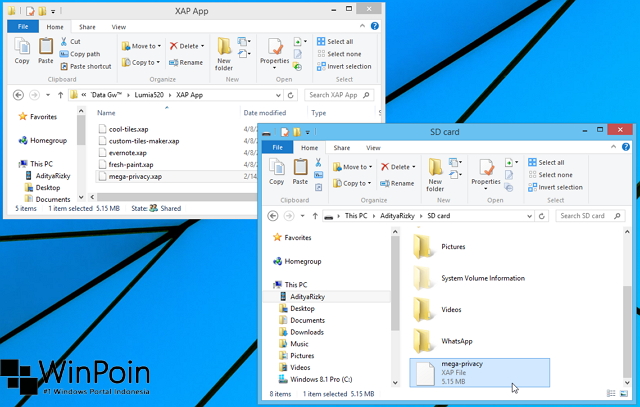Refresh the SD card address bar

[x=542, y=216]
